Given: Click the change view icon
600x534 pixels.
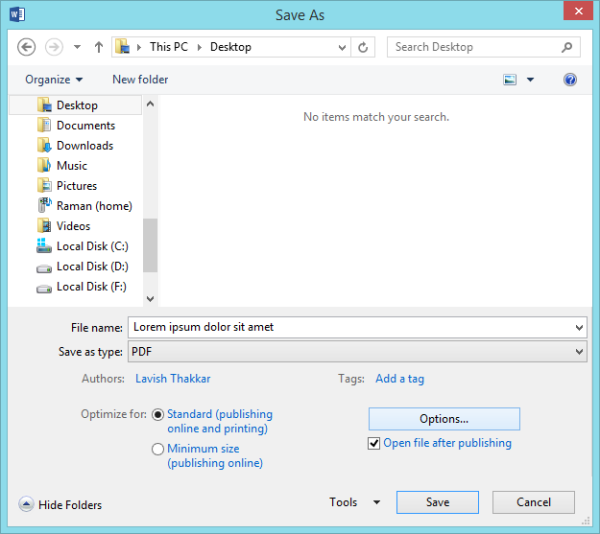Looking at the screenshot, I should tap(510, 80).
